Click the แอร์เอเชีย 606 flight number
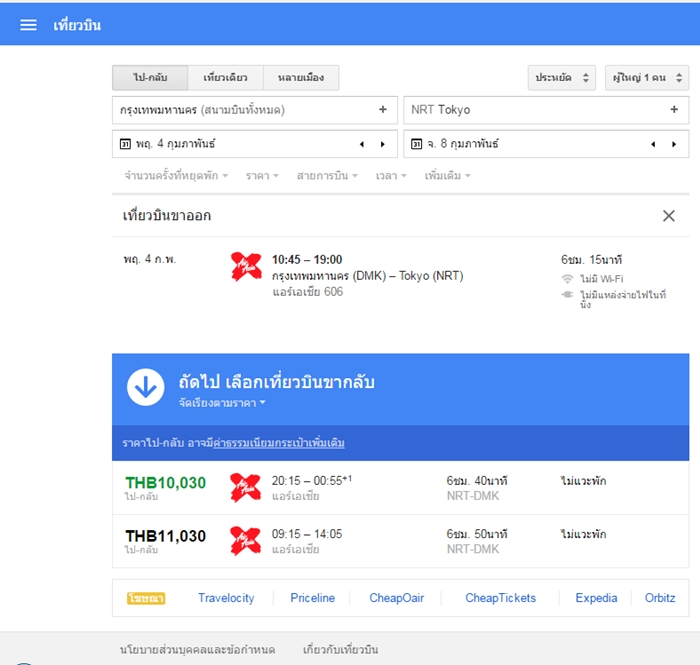The image size is (700, 665). [x=308, y=292]
